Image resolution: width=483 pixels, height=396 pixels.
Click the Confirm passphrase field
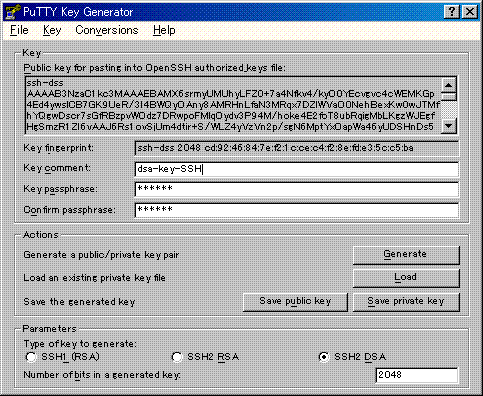coord(297,210)
